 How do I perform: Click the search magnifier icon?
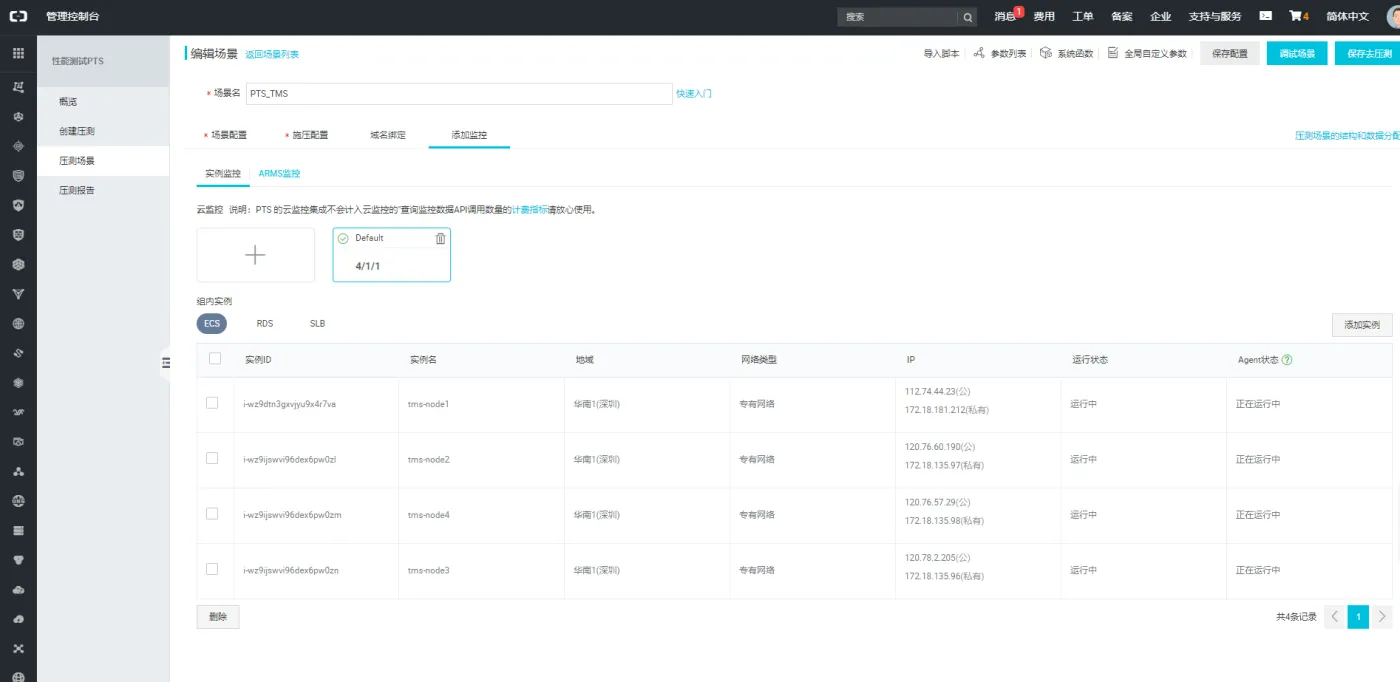tap(967, 17)
